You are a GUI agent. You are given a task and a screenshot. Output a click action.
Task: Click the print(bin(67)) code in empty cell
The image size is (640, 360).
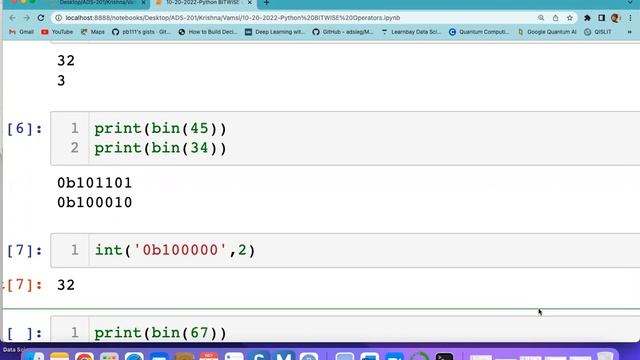pyautogui.click(x=160, y=333)
